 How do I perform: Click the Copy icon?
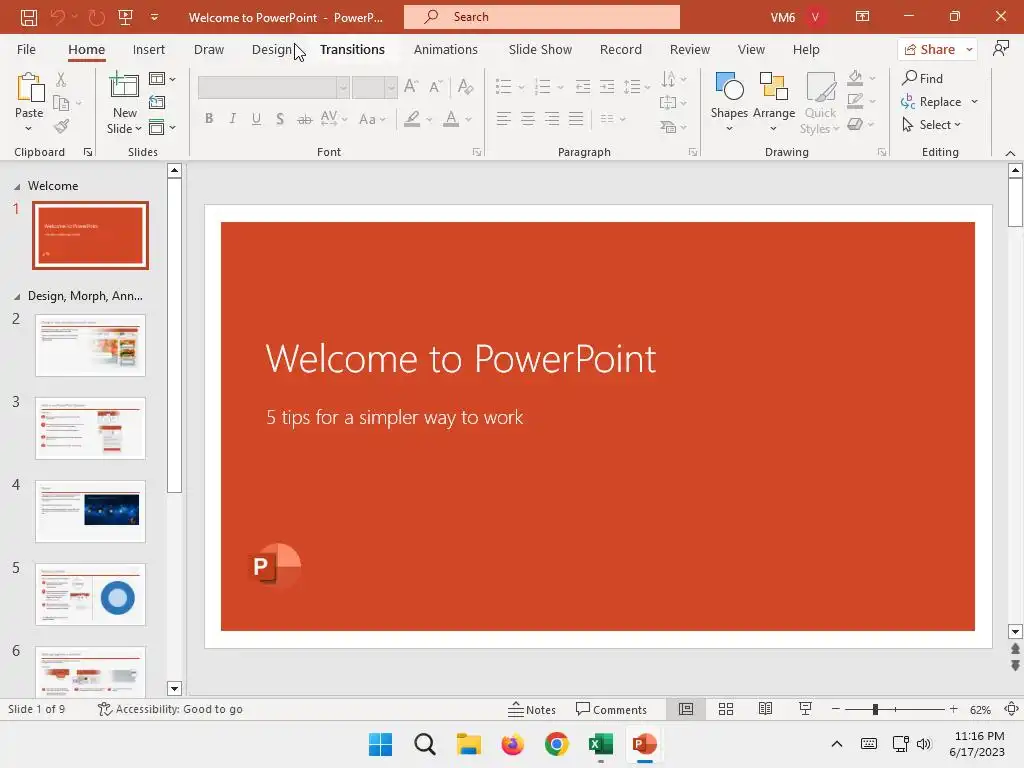pos(61,103)
